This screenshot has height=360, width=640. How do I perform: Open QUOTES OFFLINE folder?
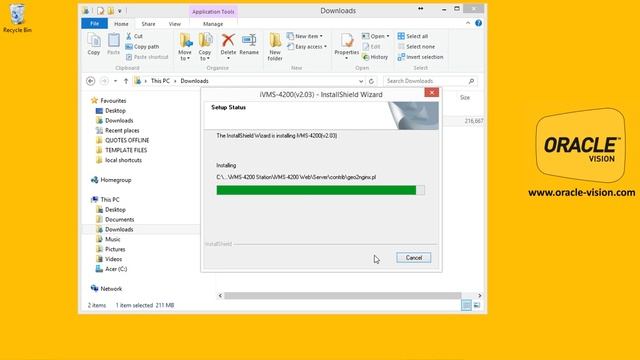pyautogui.click(x=122, y=140)
